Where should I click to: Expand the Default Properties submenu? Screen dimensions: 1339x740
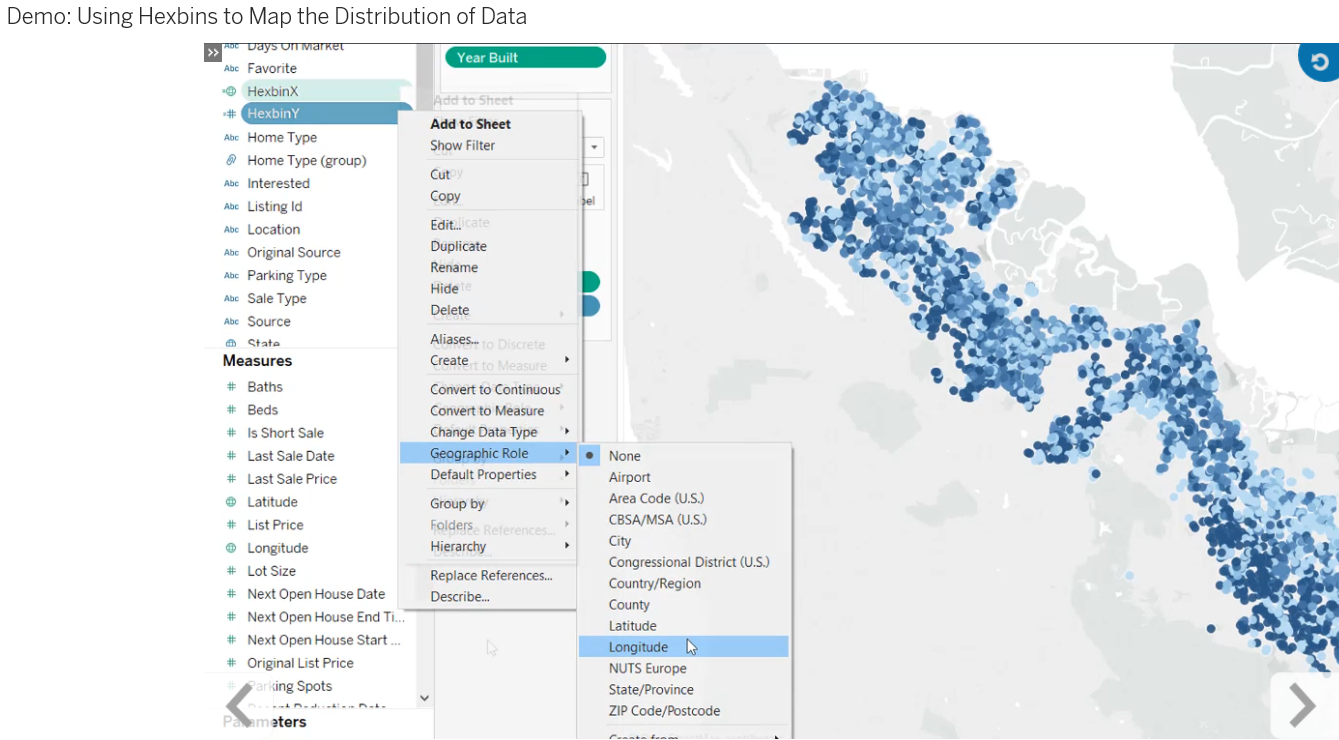tap(488, 475)
